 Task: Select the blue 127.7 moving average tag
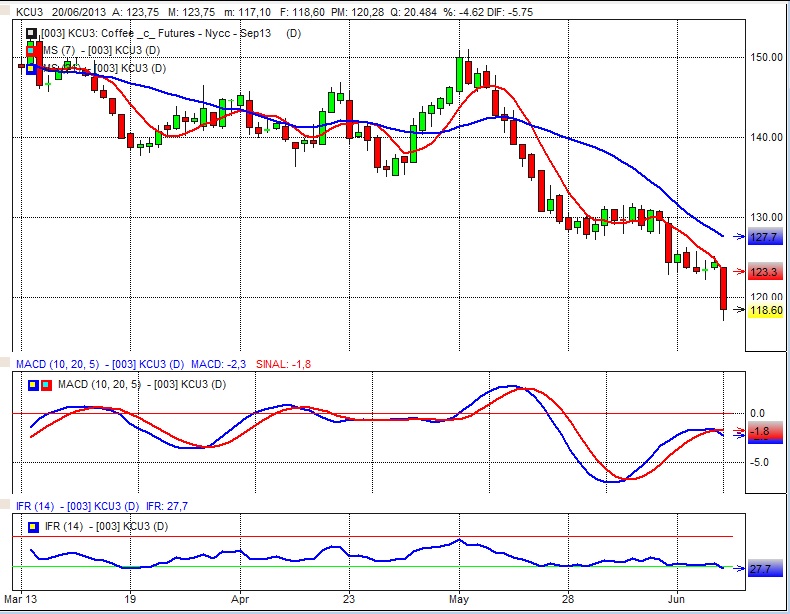point(764,238)
